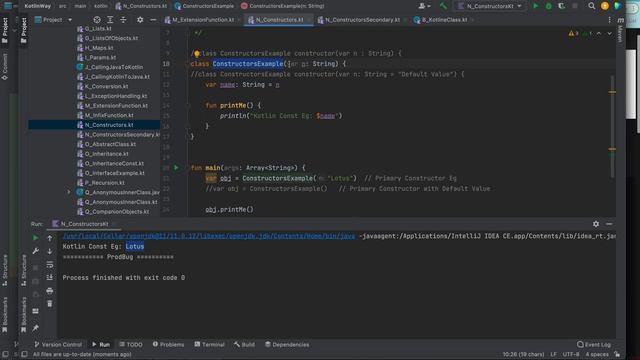Click the warnings indicator in editor corner
The height and width of the screenshot is (360, 640).
[x=573, y=33]
